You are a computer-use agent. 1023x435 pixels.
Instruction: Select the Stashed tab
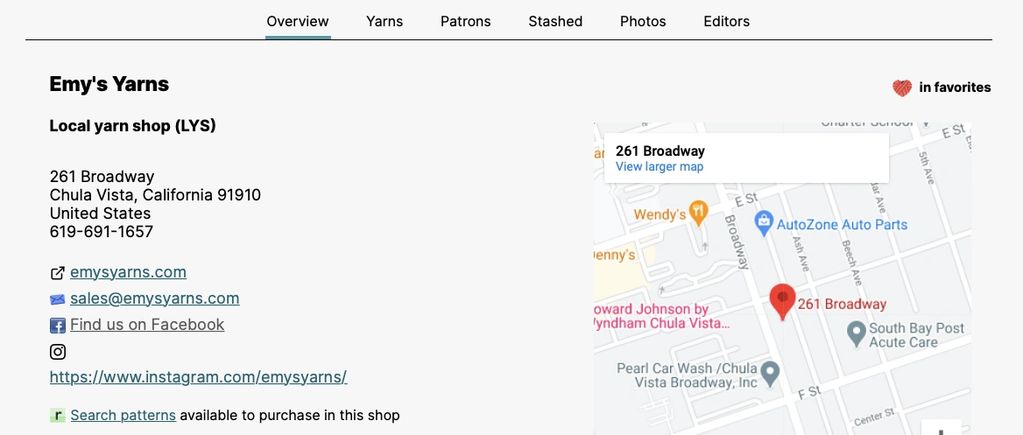click(555, 21)
